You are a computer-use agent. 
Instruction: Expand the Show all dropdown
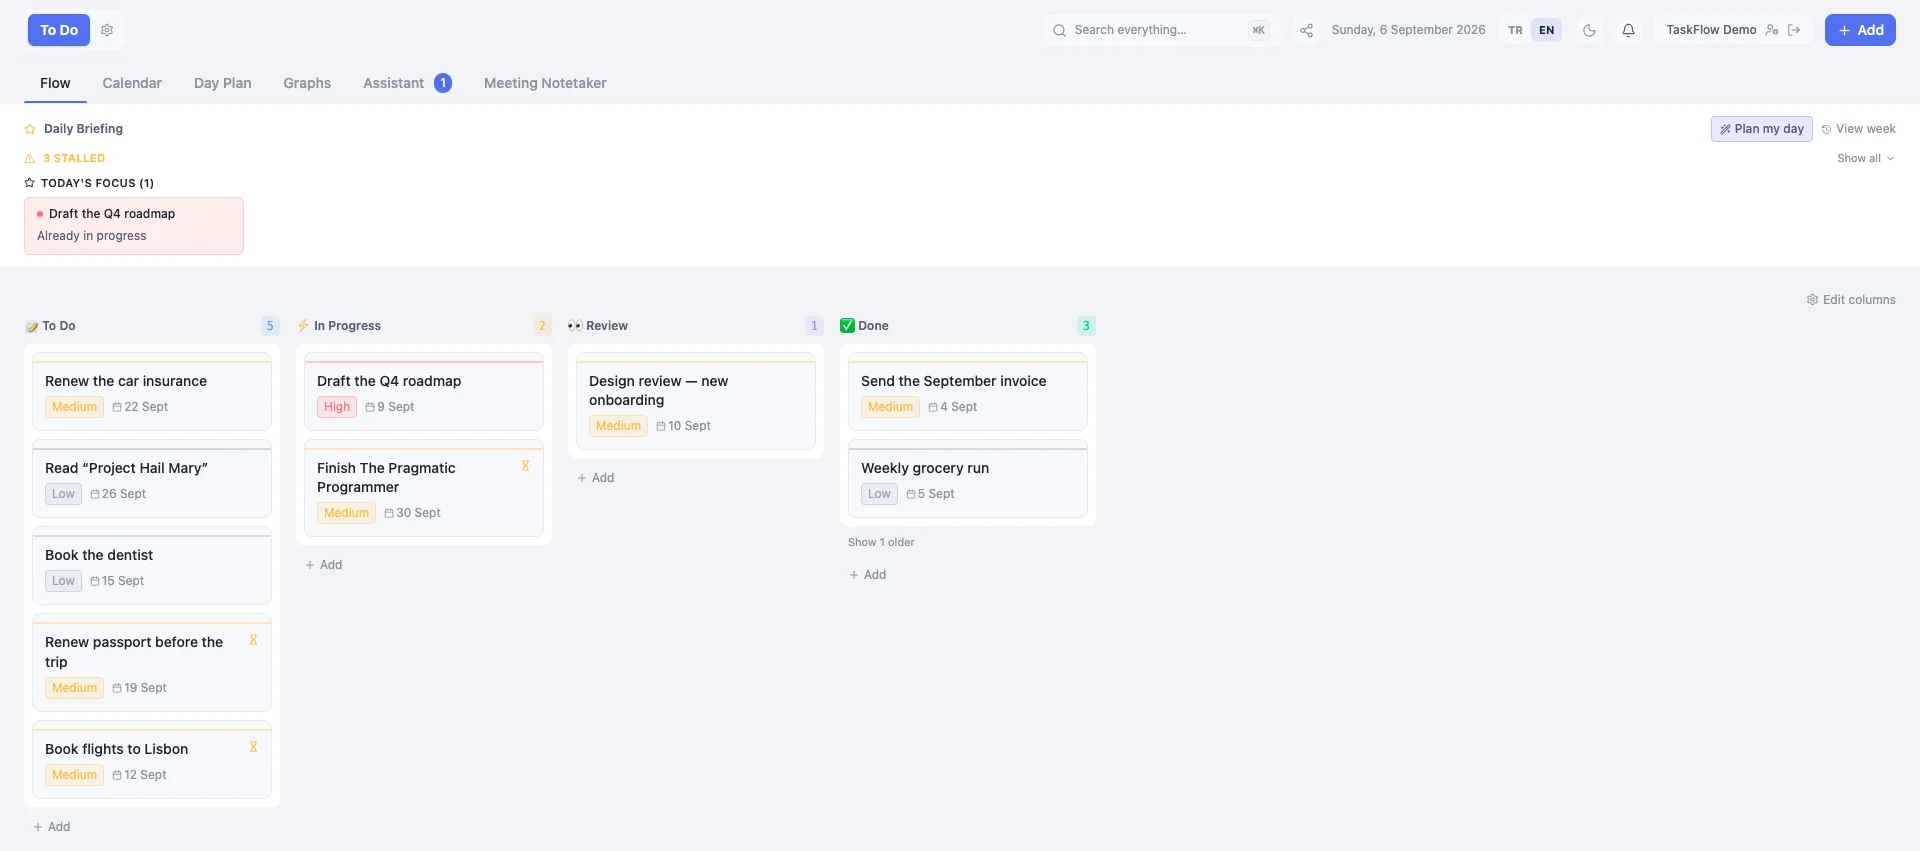(1865, 158)
